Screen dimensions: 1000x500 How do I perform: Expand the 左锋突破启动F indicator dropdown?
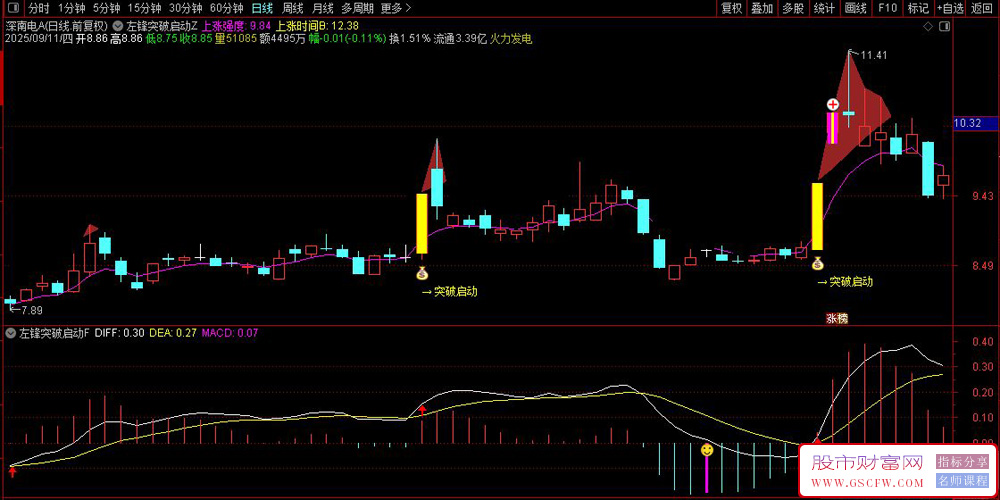pyautogui.click(x=11, y=332)
